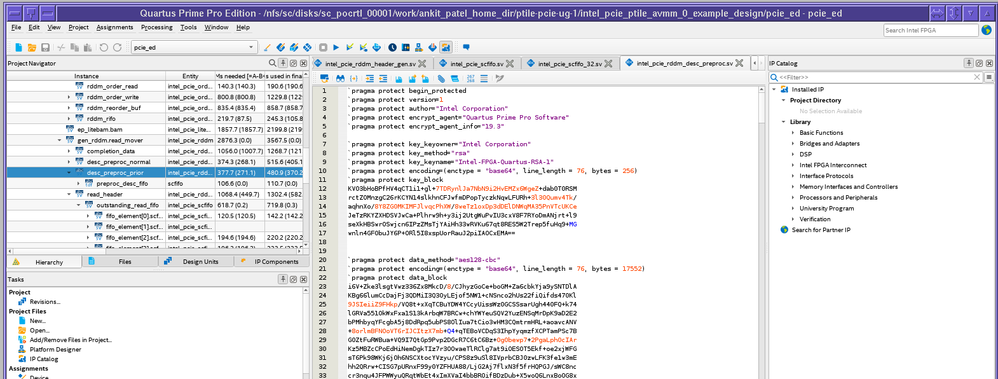
Task: Click the Save disk icon in toolbar
Action: click(45, 48)
